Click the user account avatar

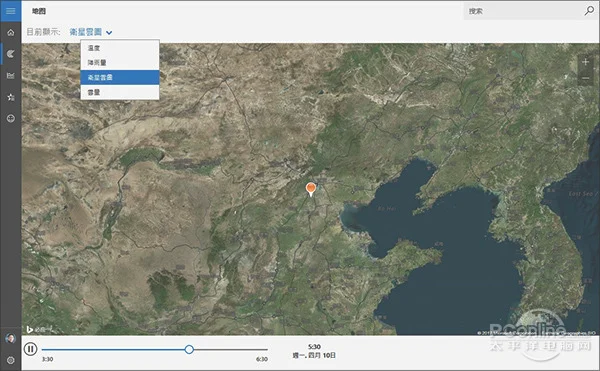pos(11,338)
